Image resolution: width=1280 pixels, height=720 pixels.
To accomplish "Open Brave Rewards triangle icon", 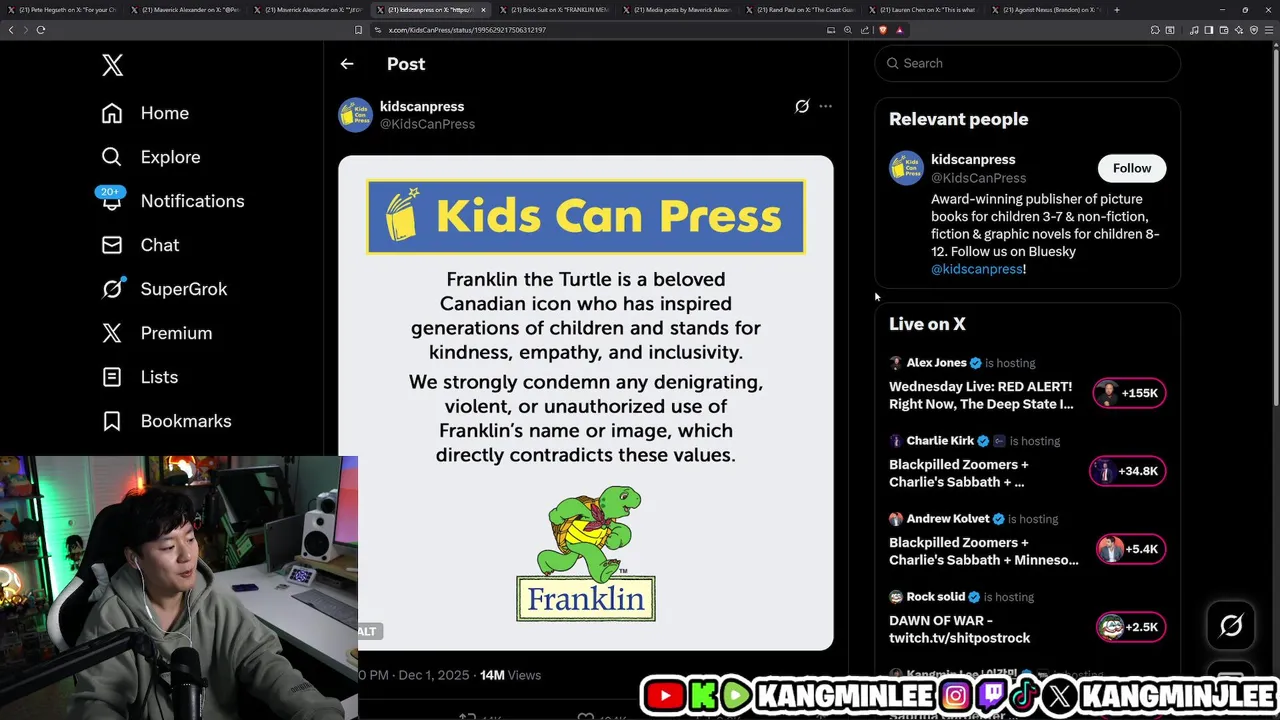I will [x=899, y=30].
